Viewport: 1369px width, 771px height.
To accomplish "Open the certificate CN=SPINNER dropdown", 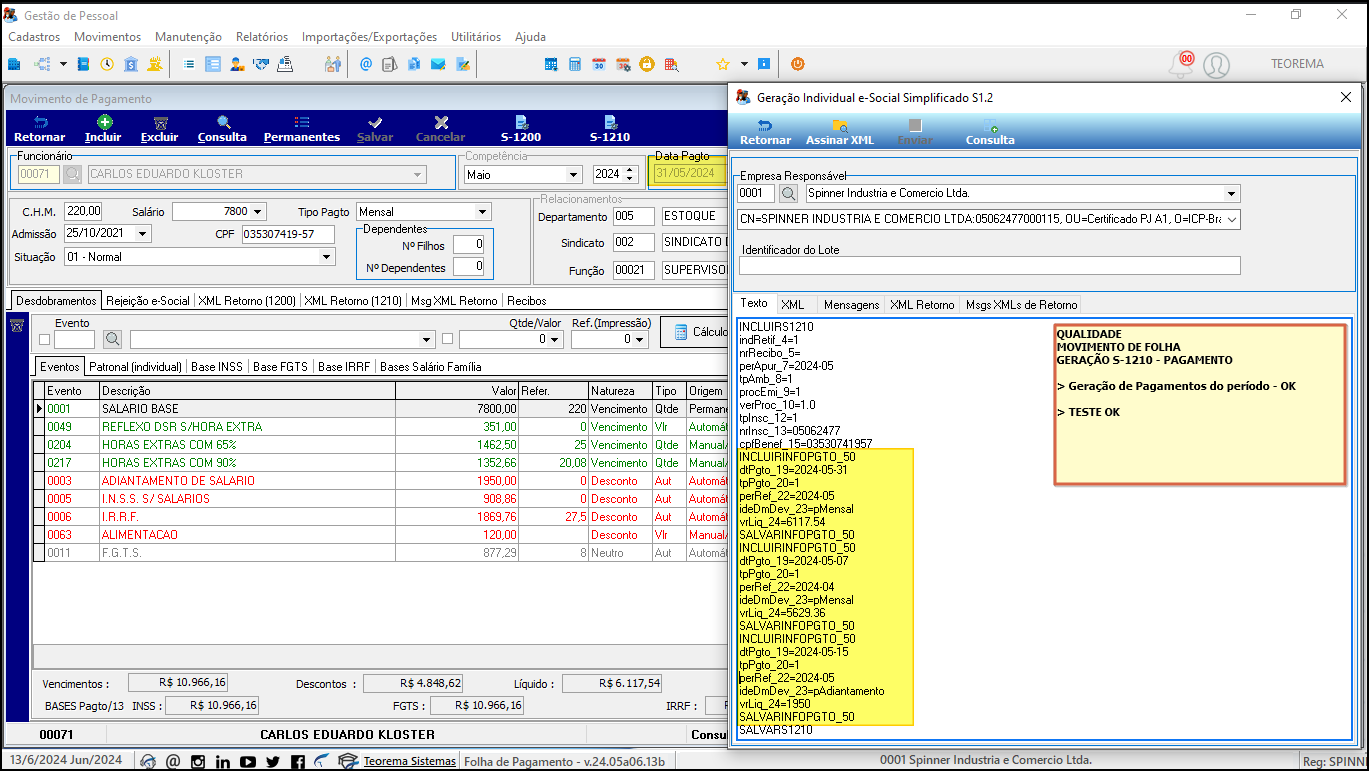I will pos(1232,219).
